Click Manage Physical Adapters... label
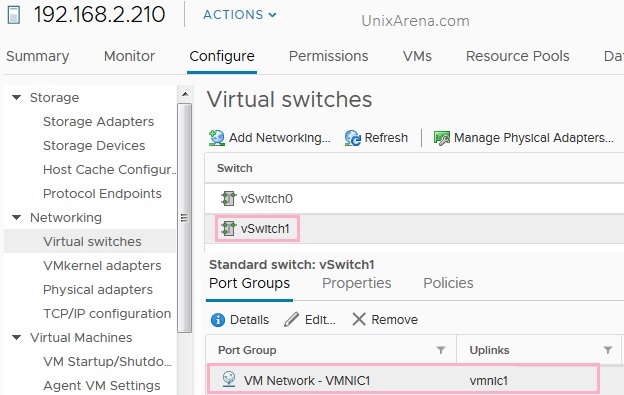624x395 pixels. [534, 138]
